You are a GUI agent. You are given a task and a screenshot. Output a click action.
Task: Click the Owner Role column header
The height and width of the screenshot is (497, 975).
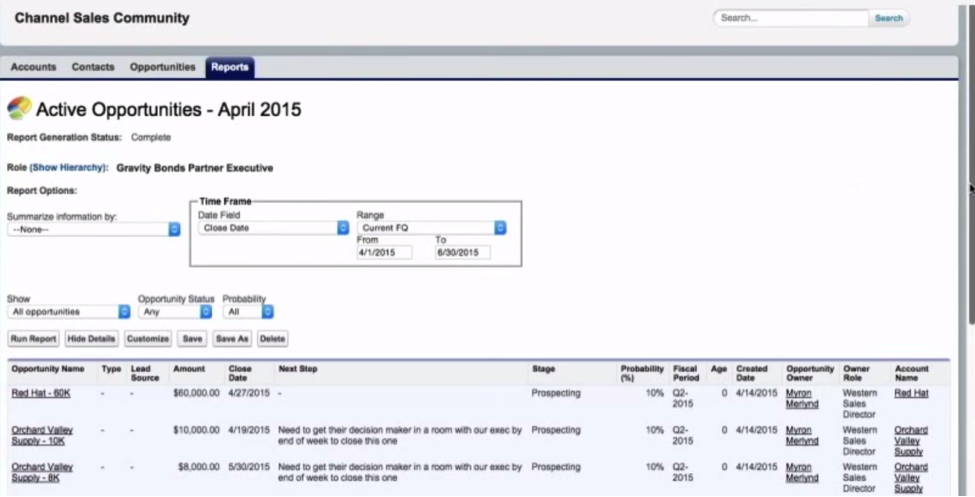click(856, 373)
